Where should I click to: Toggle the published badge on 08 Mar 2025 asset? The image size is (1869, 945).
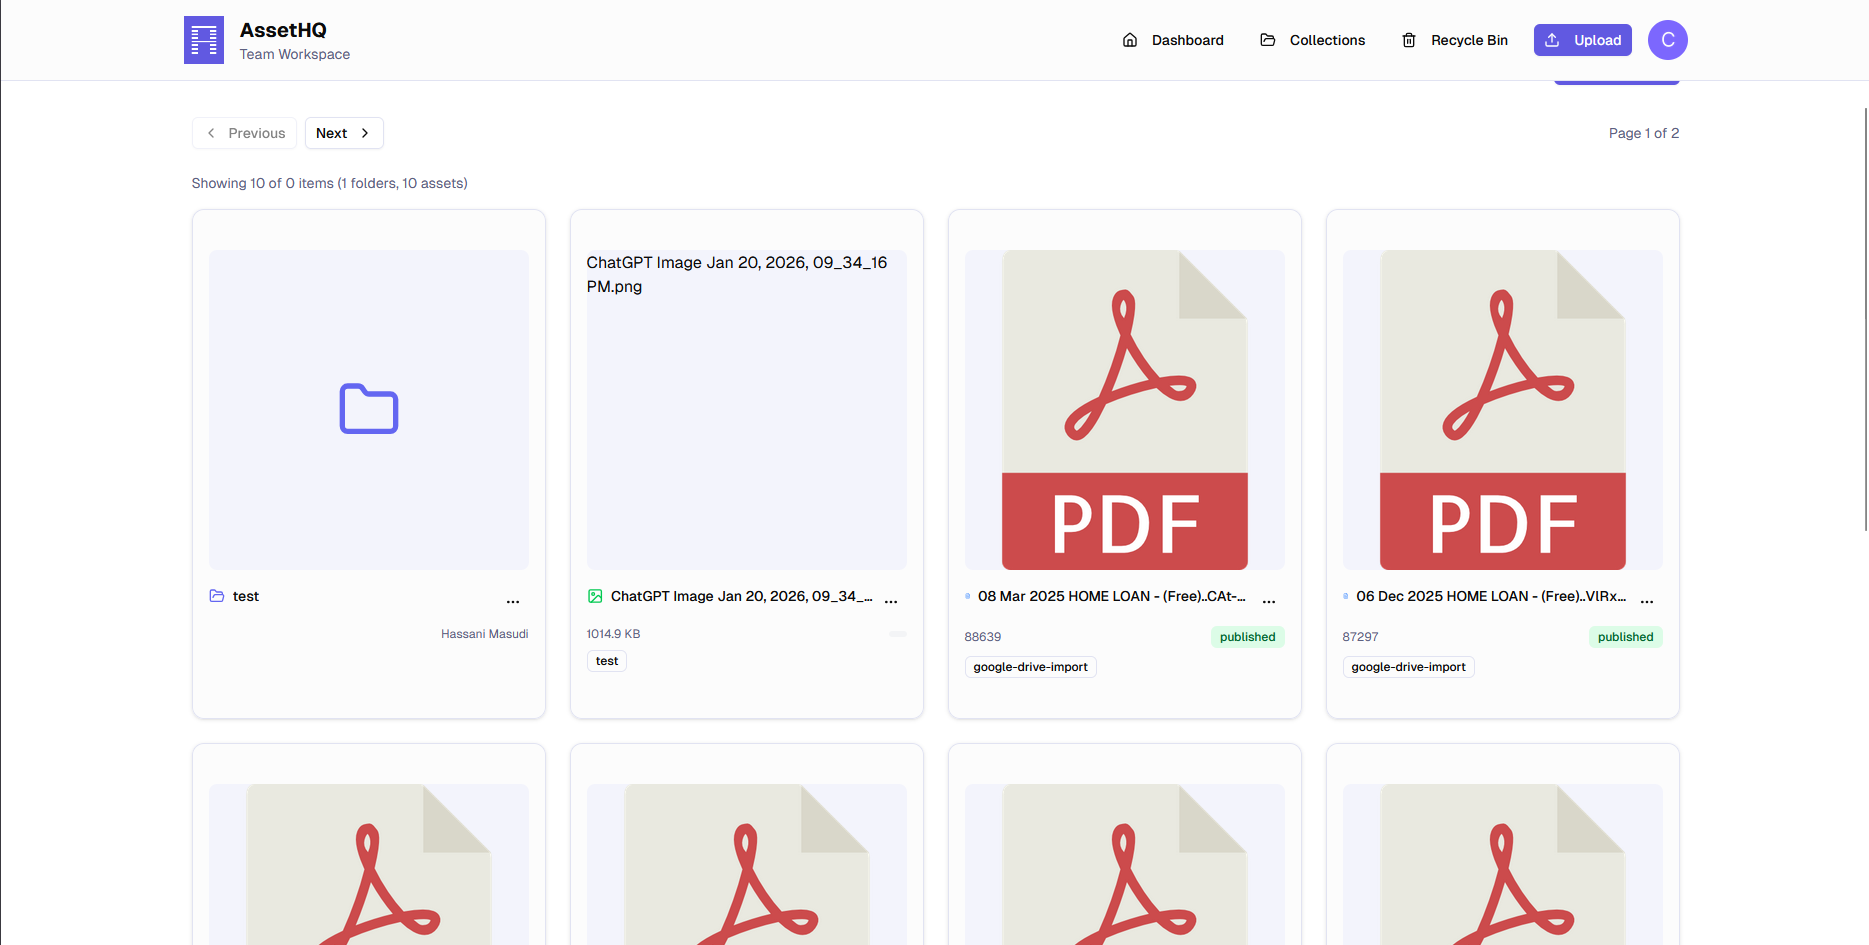pyautogui.click(x=1247, y=636)
